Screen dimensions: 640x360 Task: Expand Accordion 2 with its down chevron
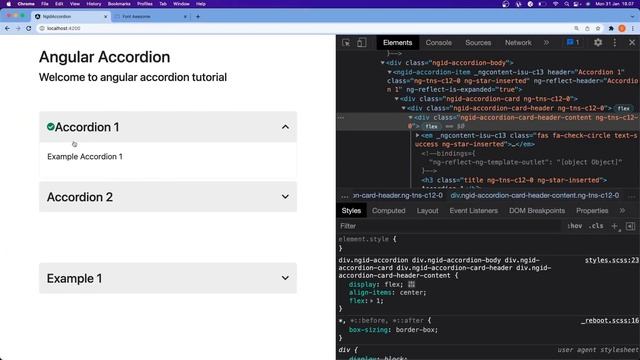coord(285,197)
